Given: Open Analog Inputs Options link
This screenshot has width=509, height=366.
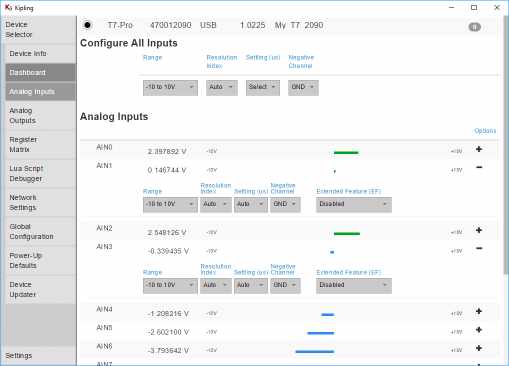Looking at the screenshot, I should pyautogui.click(x=485, y=131).
